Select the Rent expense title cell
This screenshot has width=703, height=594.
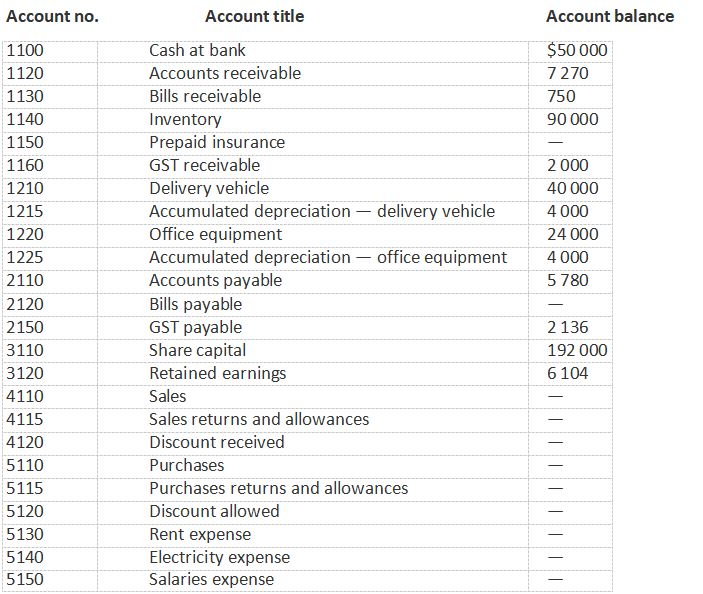(200, 534)
